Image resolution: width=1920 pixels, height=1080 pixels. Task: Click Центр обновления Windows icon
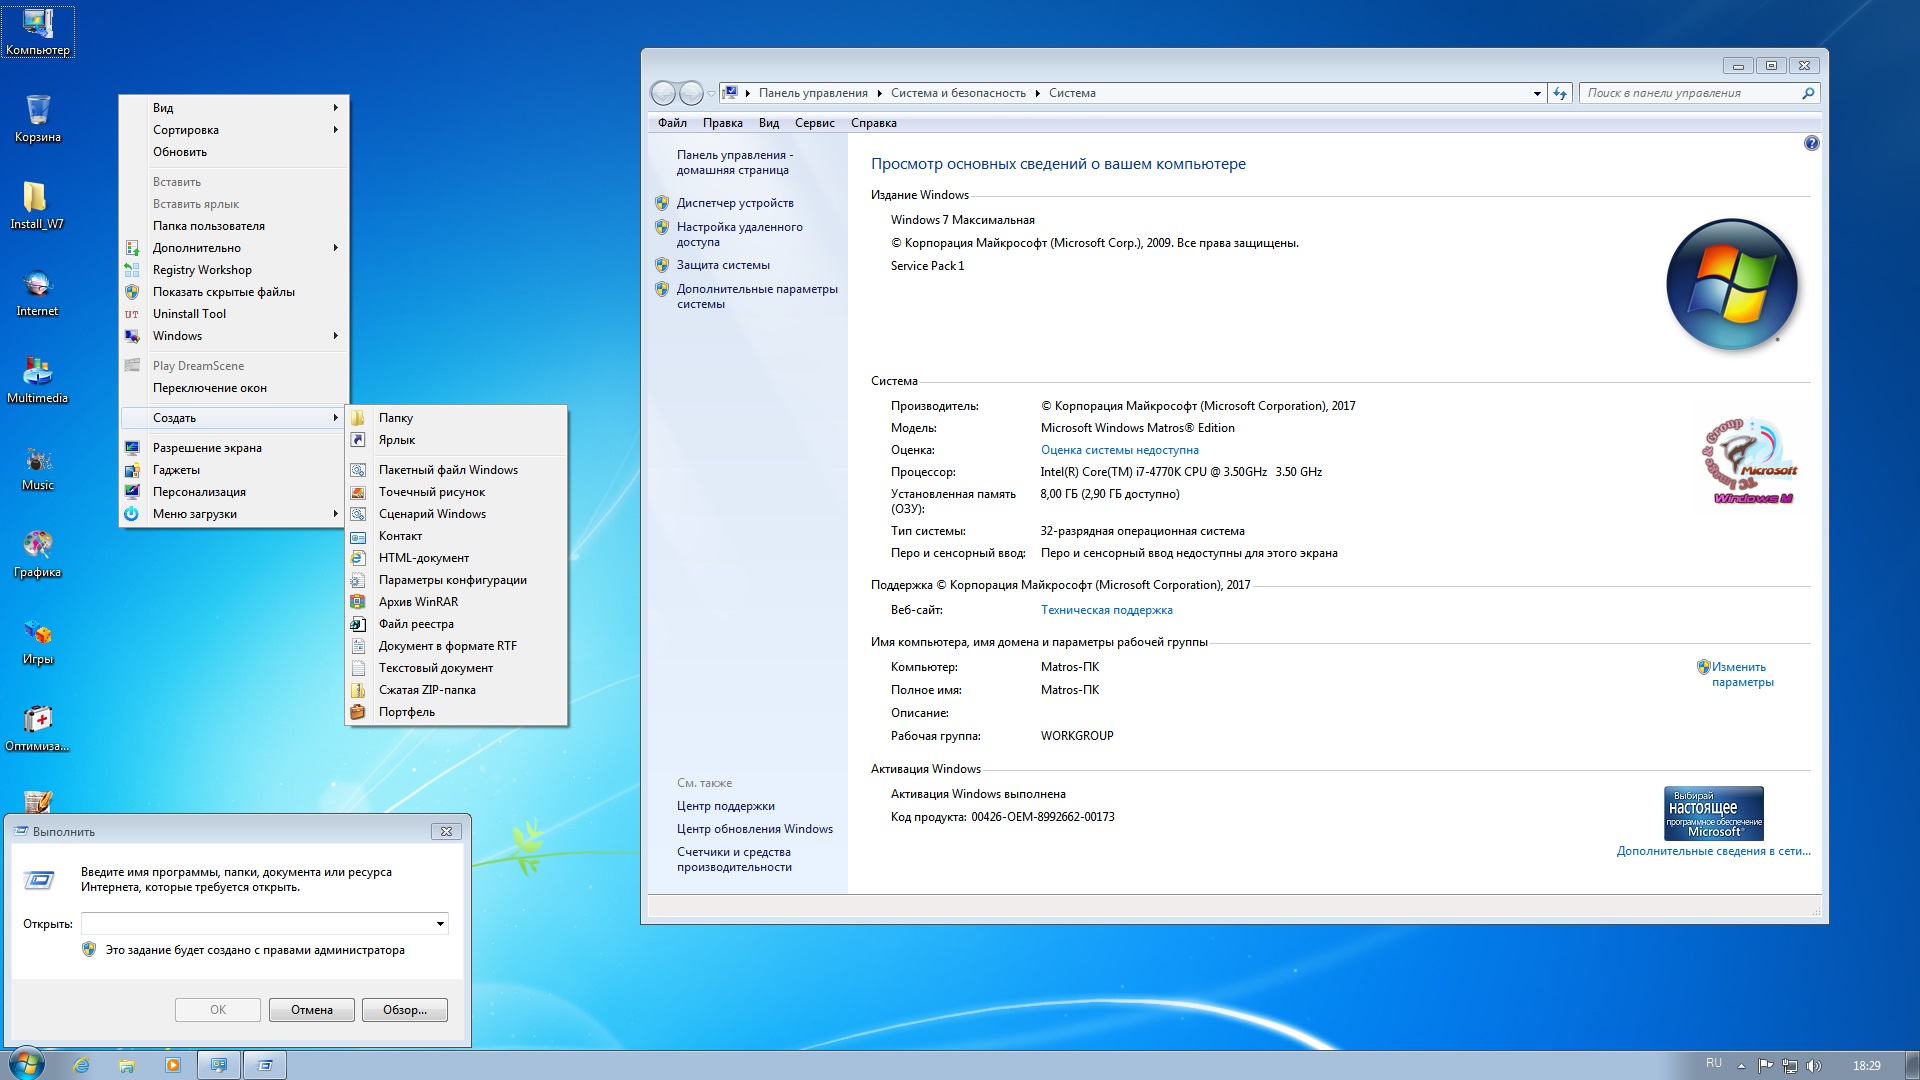754,827
